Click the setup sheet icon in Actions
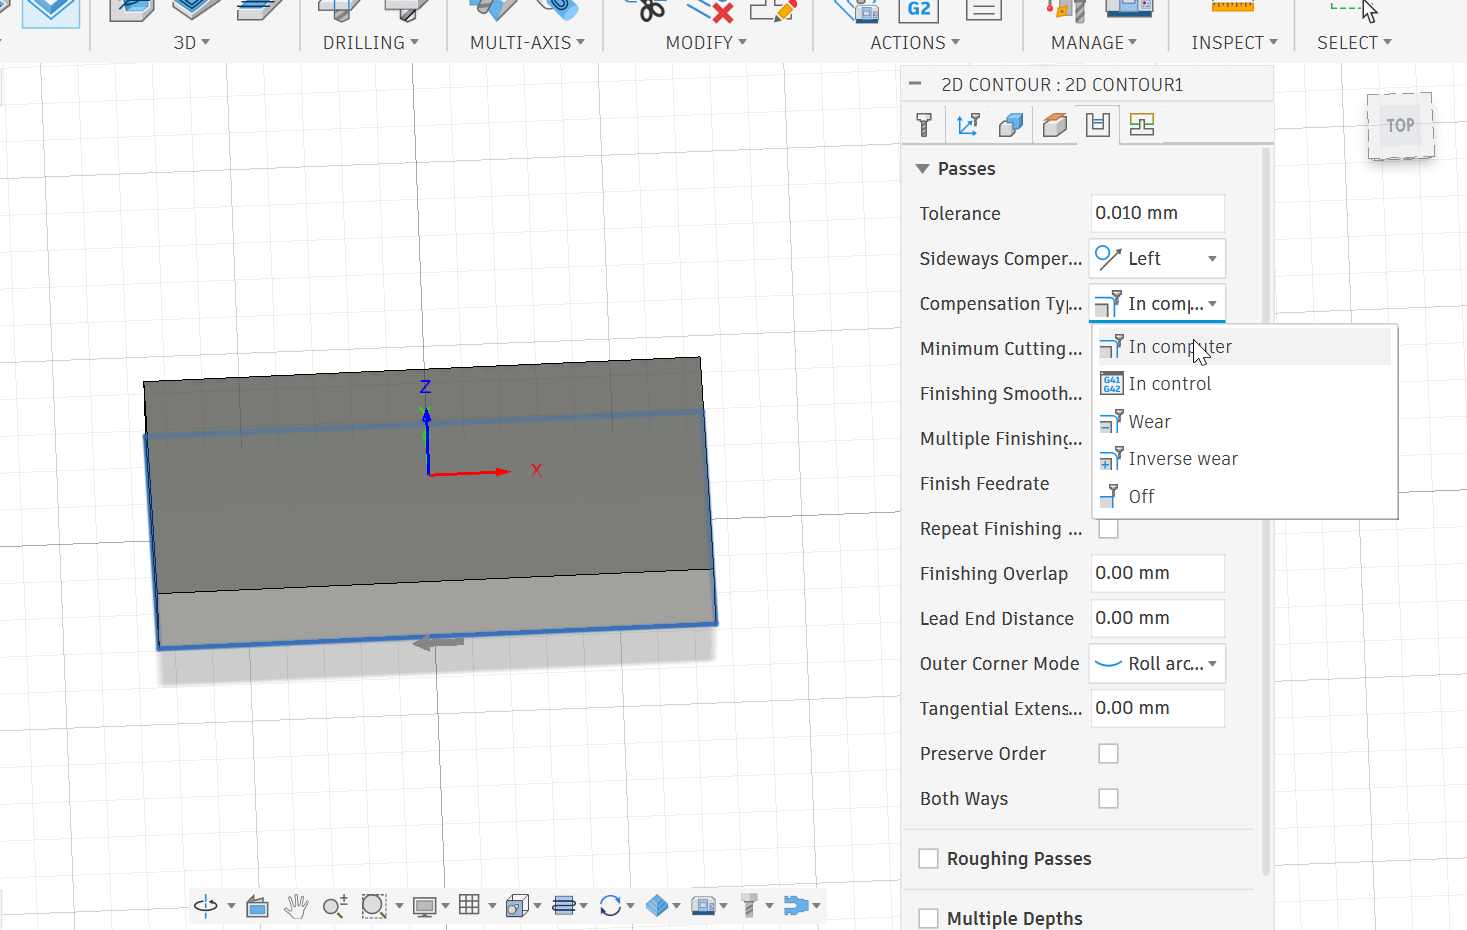The height and width of the screenshot is (930, 1467). click(984, 10)
